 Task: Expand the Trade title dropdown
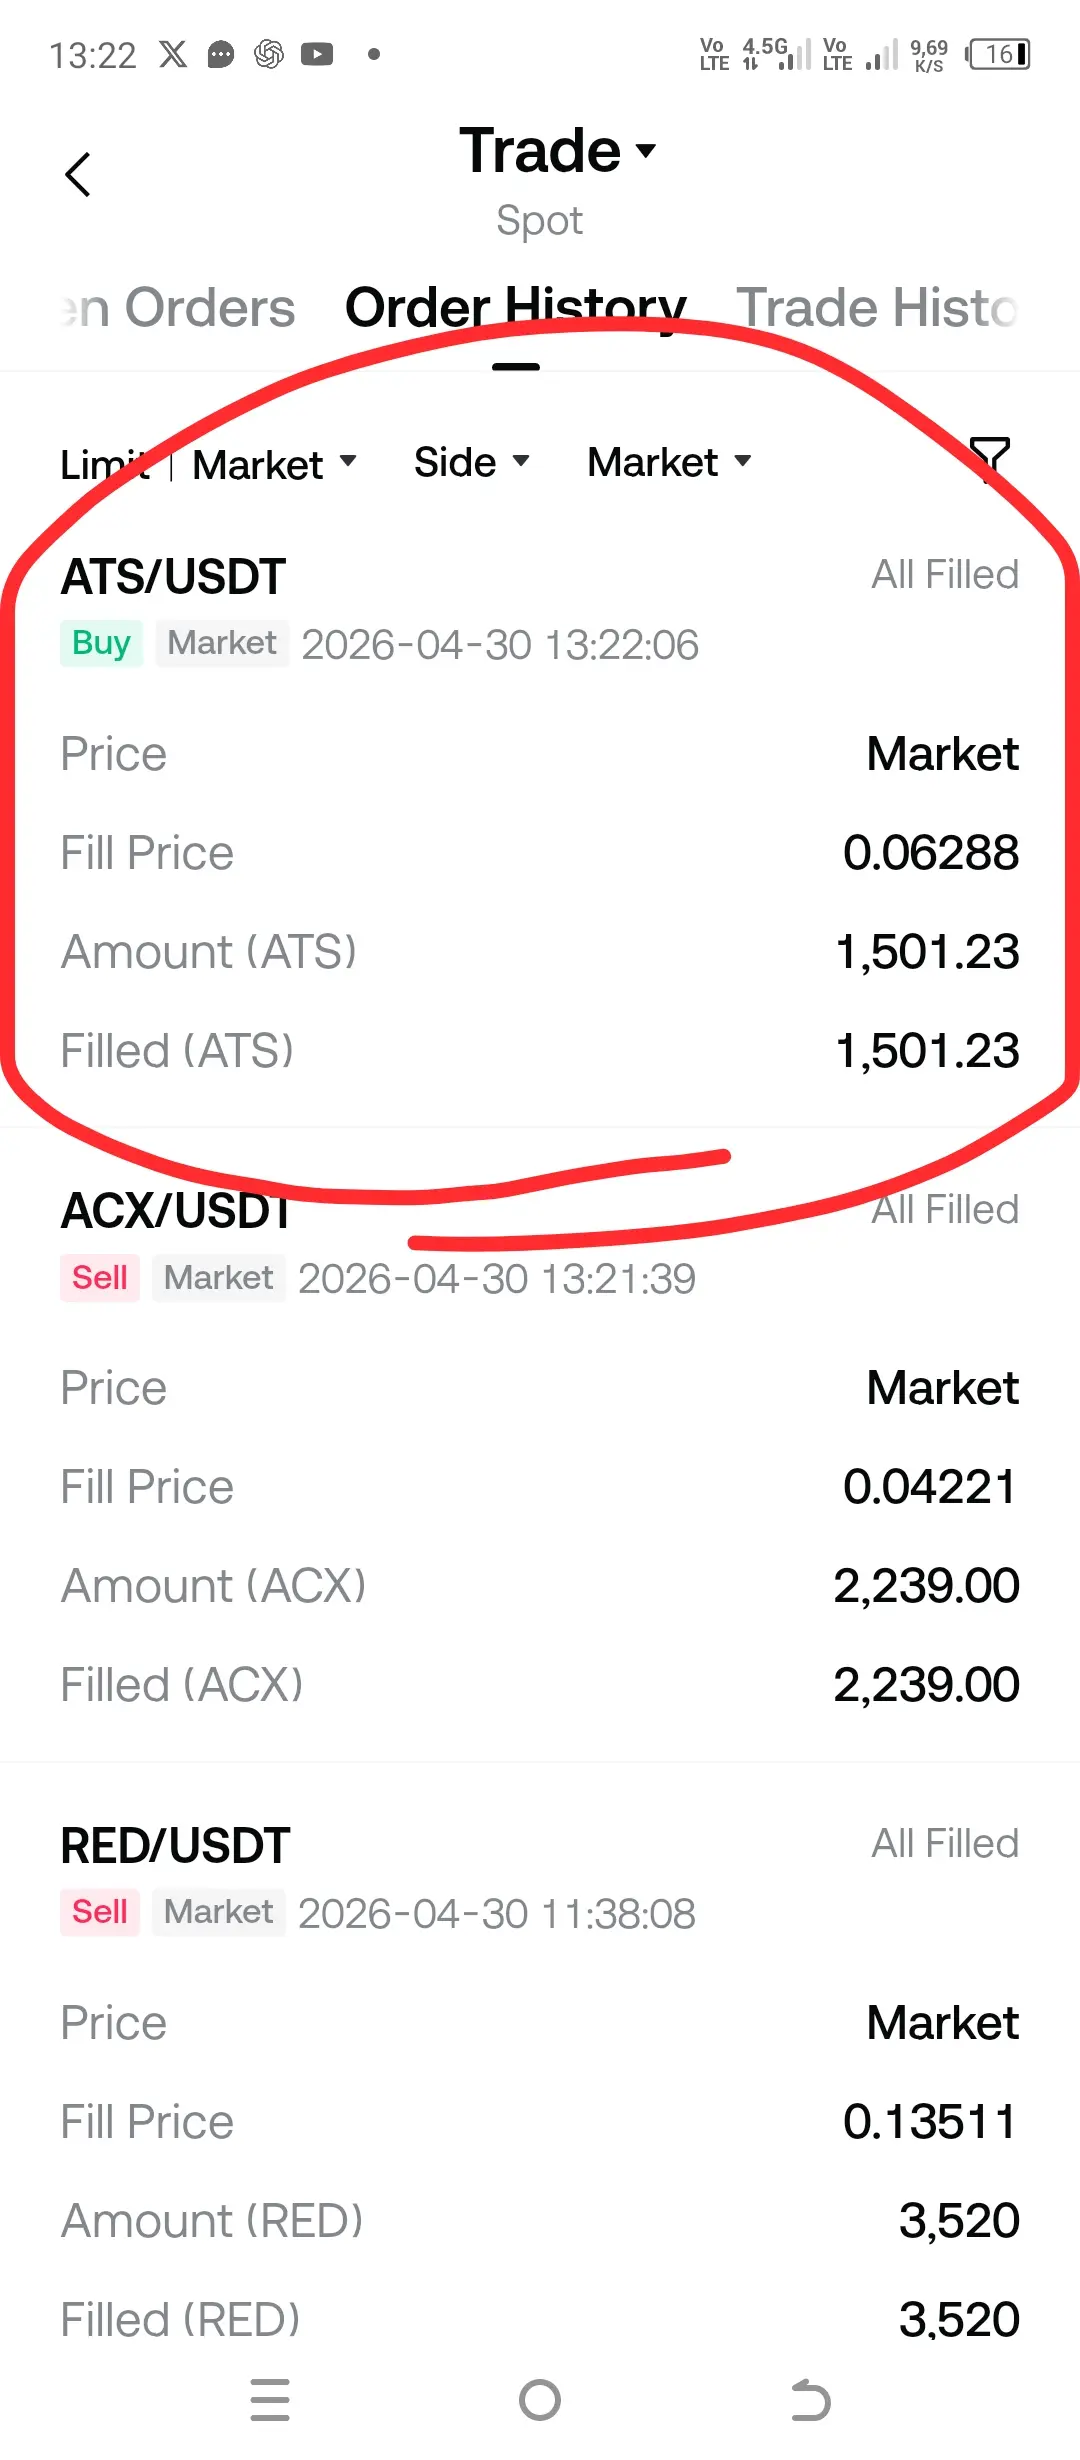pyautogui.click(x=557, y=151)
